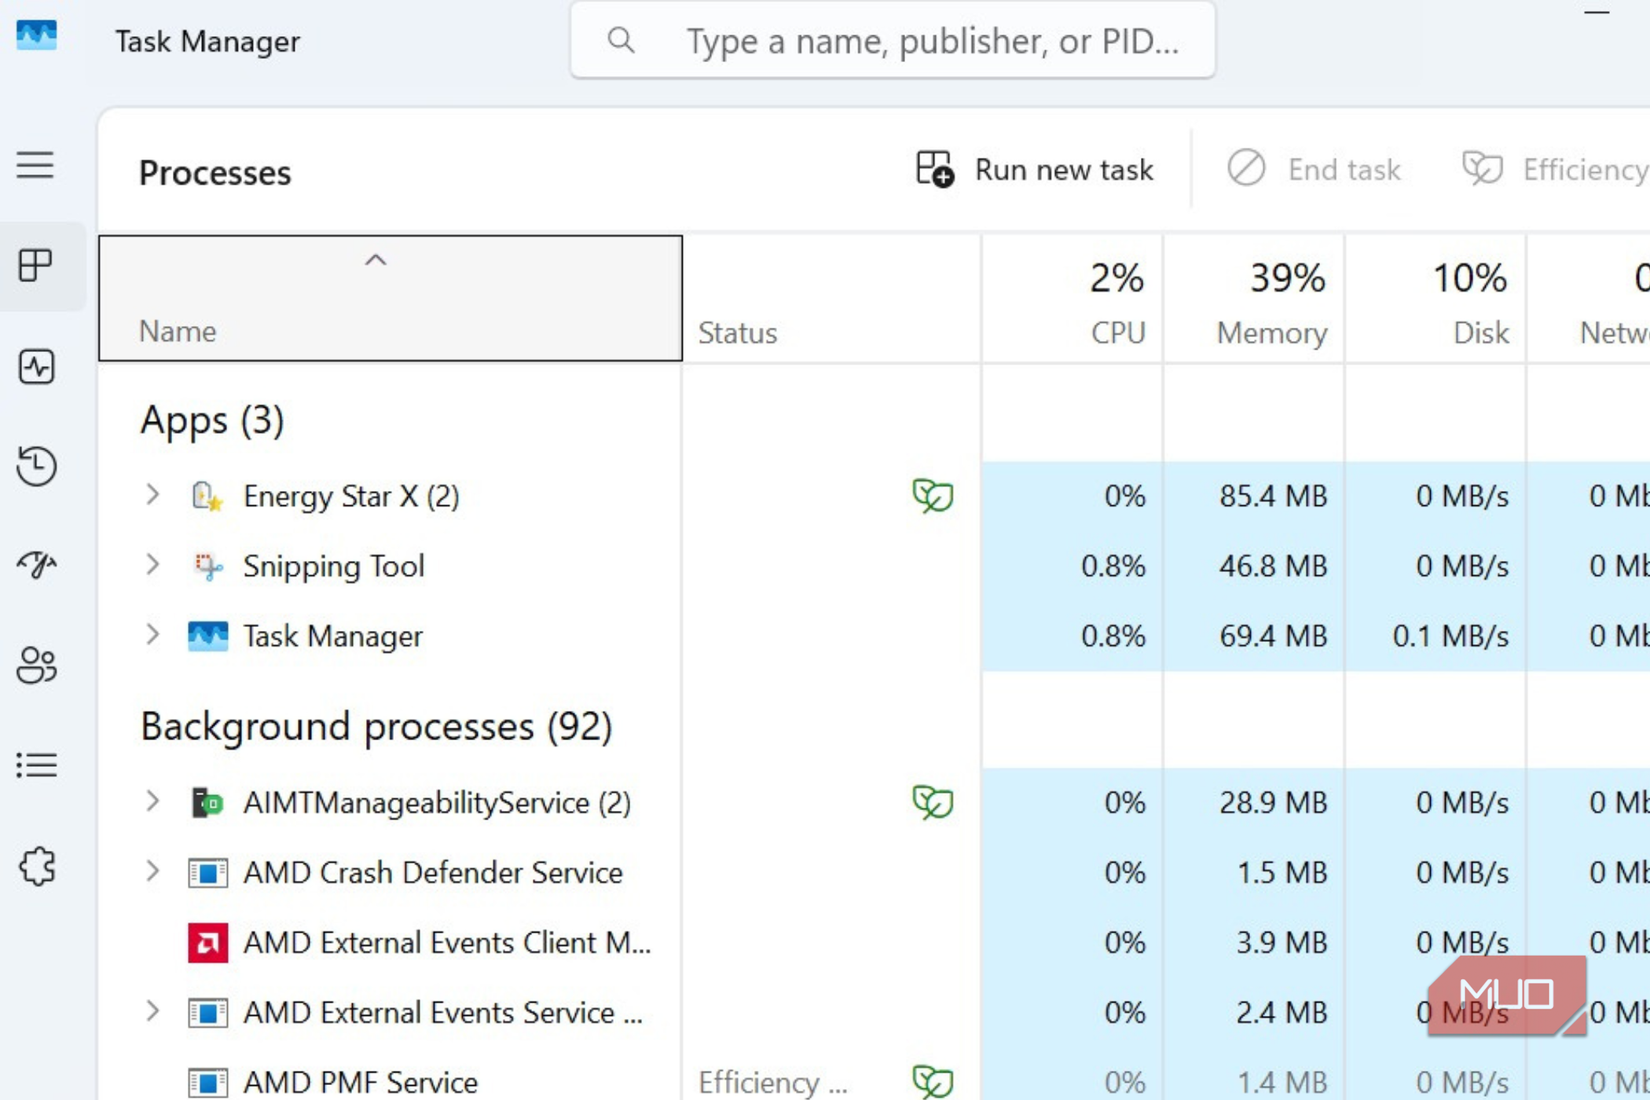View the Users section

(36, 665)
